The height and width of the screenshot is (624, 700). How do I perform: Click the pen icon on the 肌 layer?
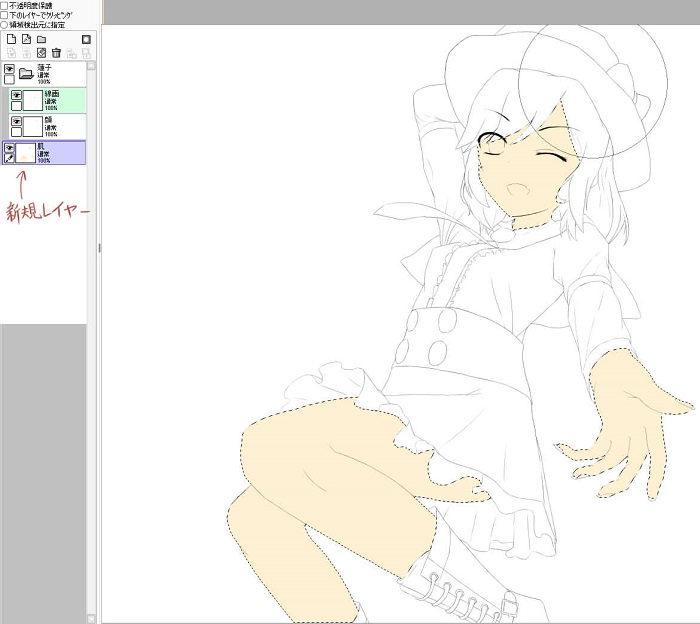9,158
